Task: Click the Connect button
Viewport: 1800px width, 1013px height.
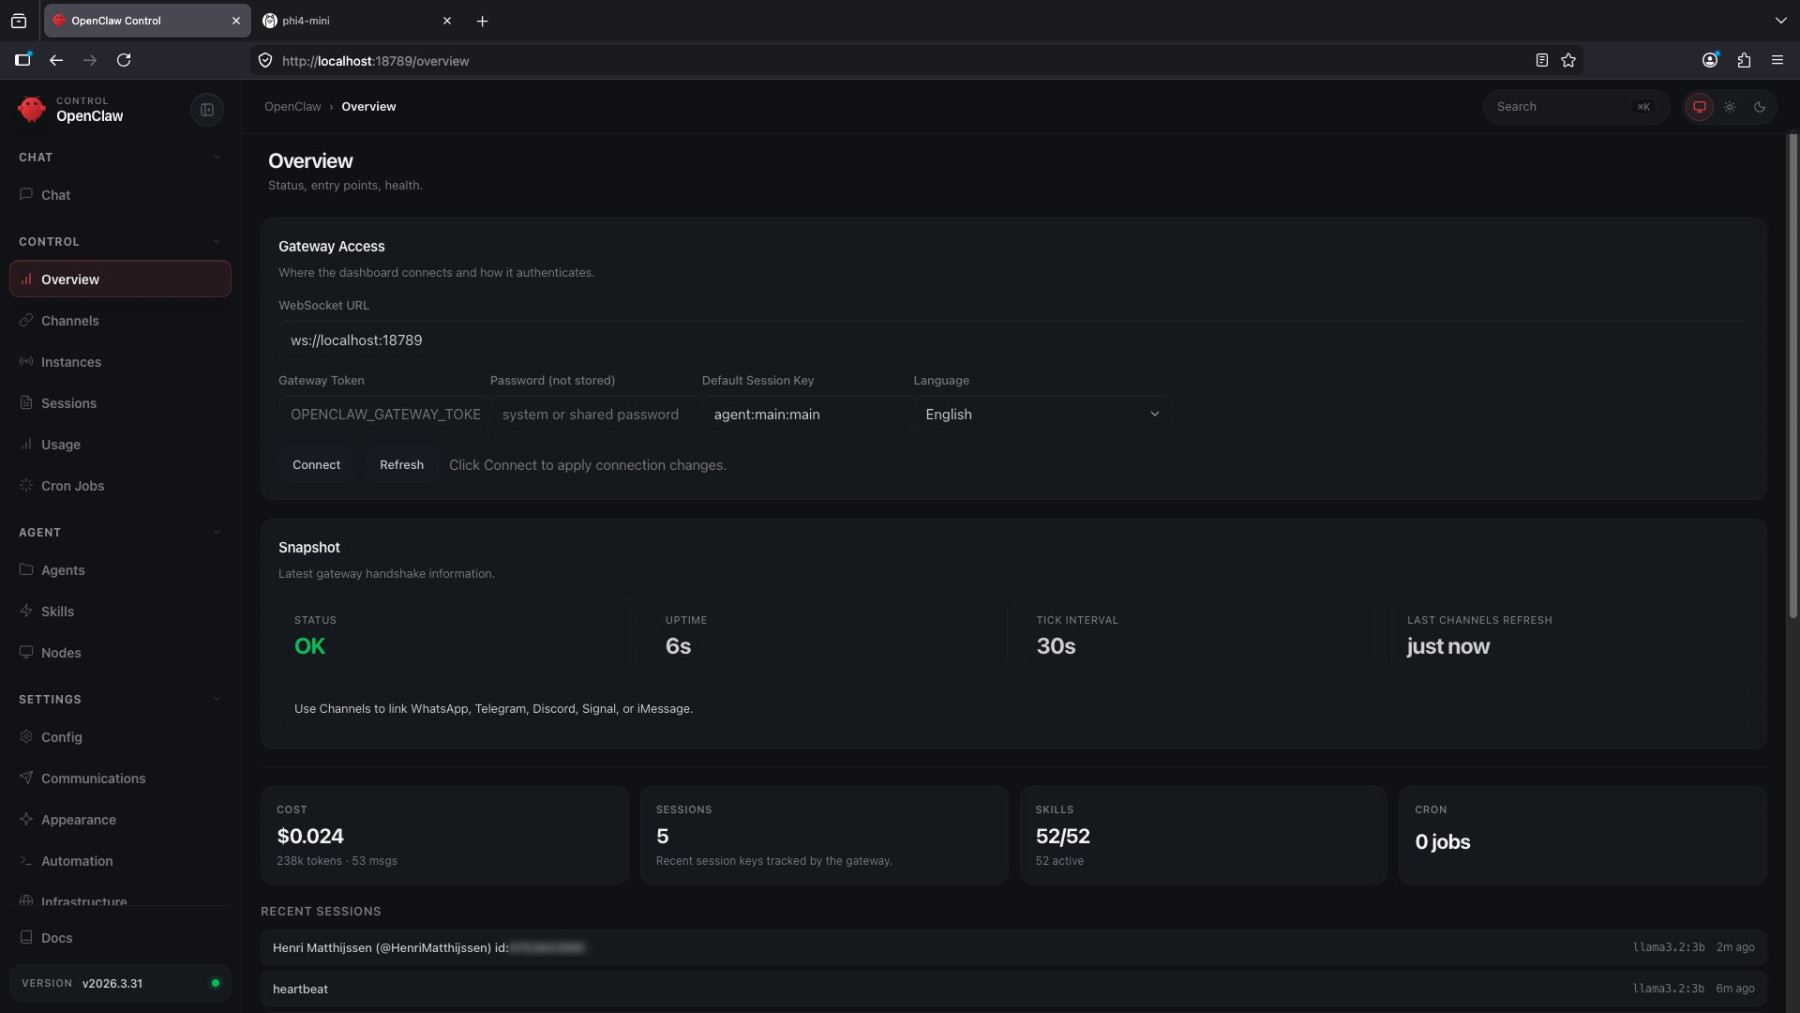Action: point(316,465)
